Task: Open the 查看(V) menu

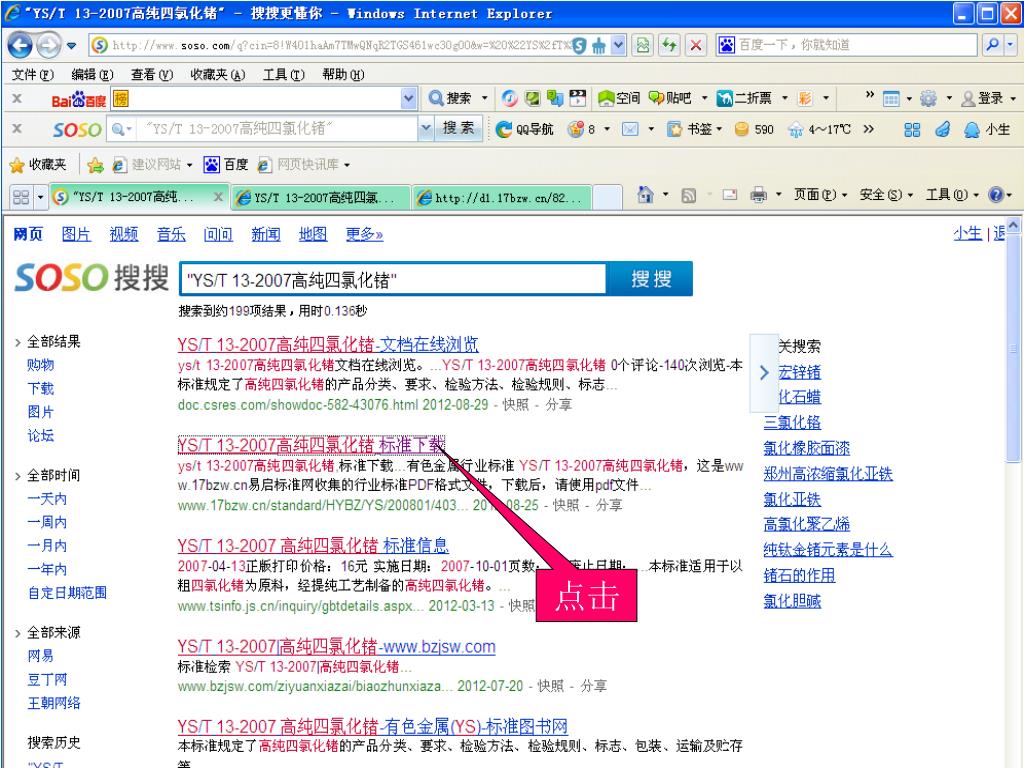Action: click(x=152, y=74)
